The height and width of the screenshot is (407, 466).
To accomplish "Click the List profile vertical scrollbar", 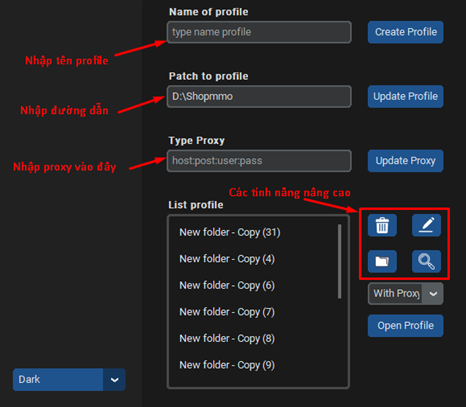I will 339,261.
